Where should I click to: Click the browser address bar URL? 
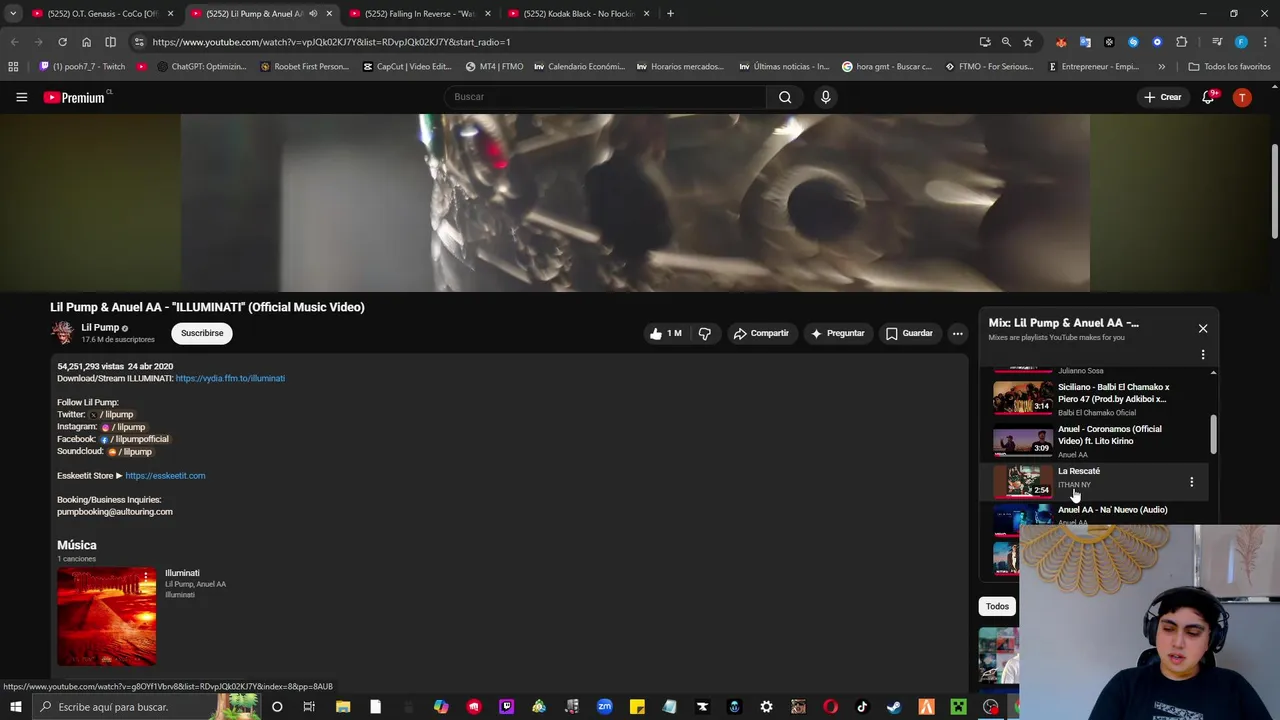pyautogui.click(x=331, y=42)
